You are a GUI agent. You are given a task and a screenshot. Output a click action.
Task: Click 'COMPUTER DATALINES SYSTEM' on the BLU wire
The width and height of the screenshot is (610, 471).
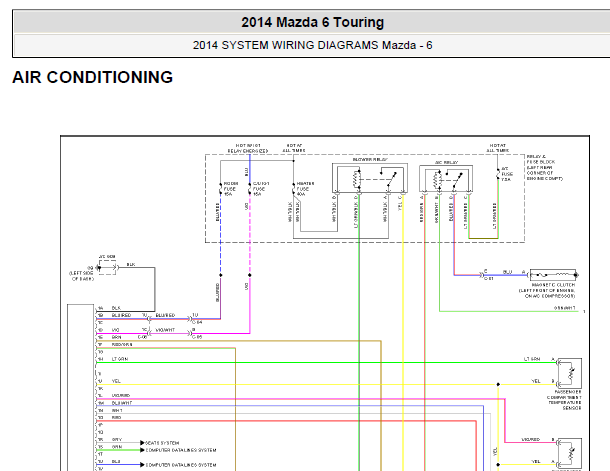(181, 465)
